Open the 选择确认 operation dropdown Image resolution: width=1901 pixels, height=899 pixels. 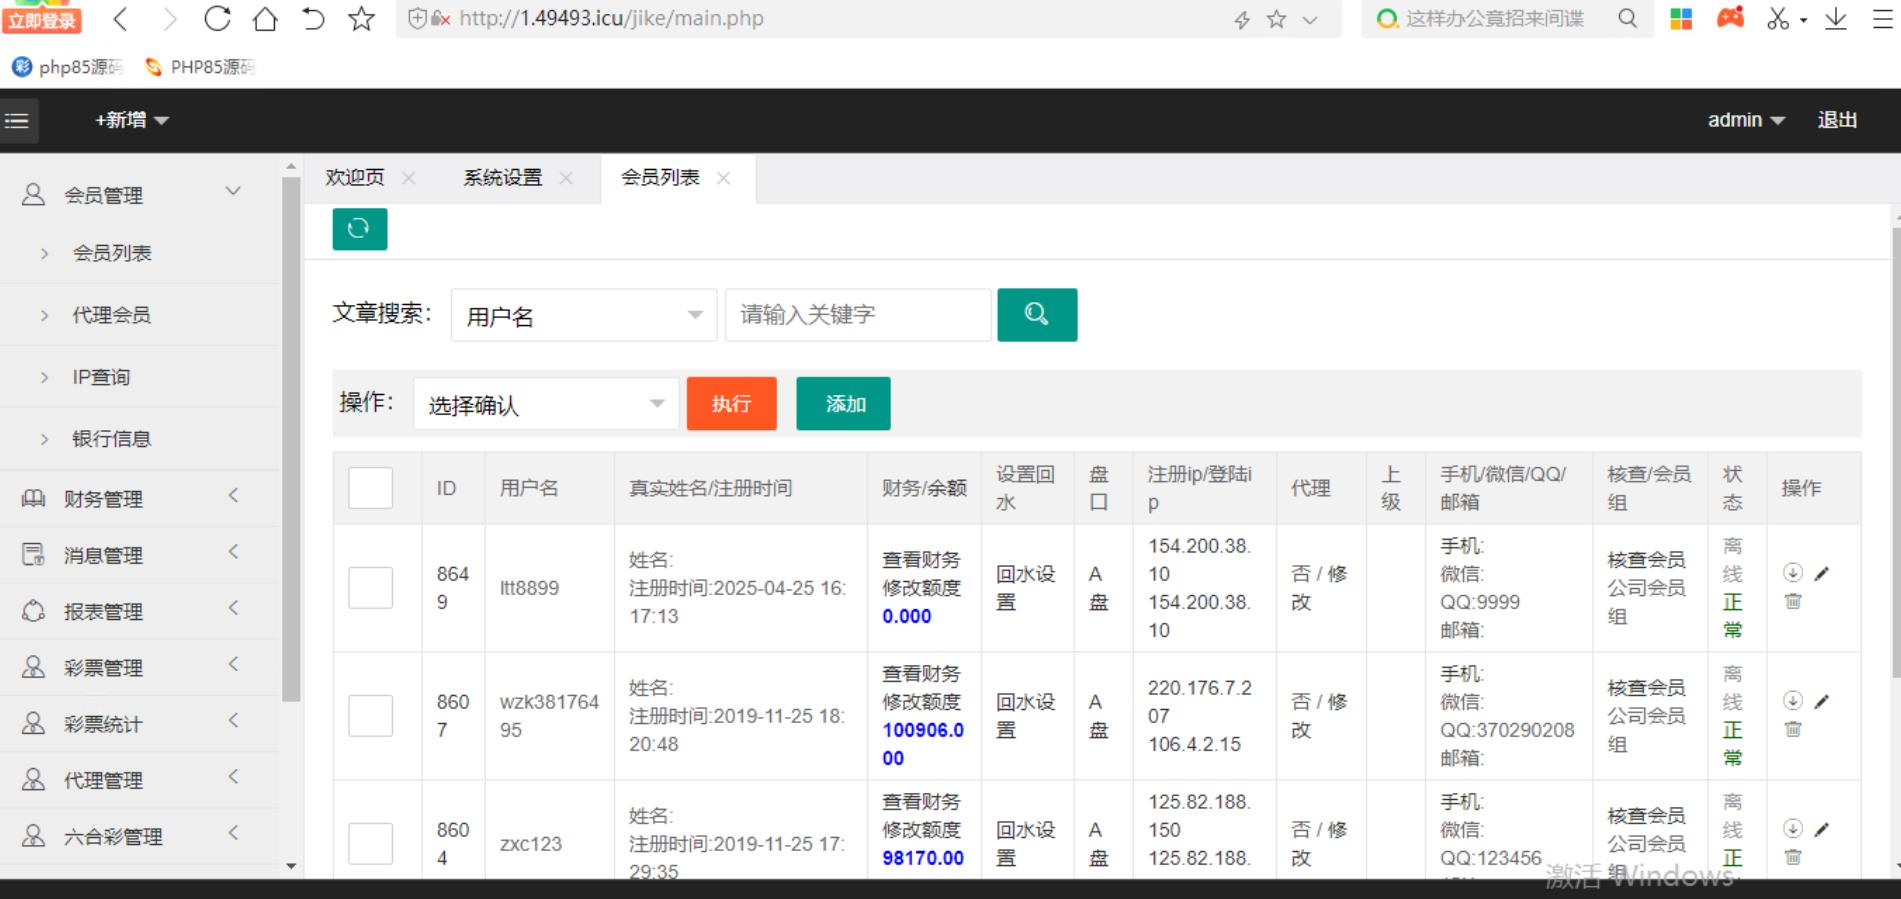(545, 404)
